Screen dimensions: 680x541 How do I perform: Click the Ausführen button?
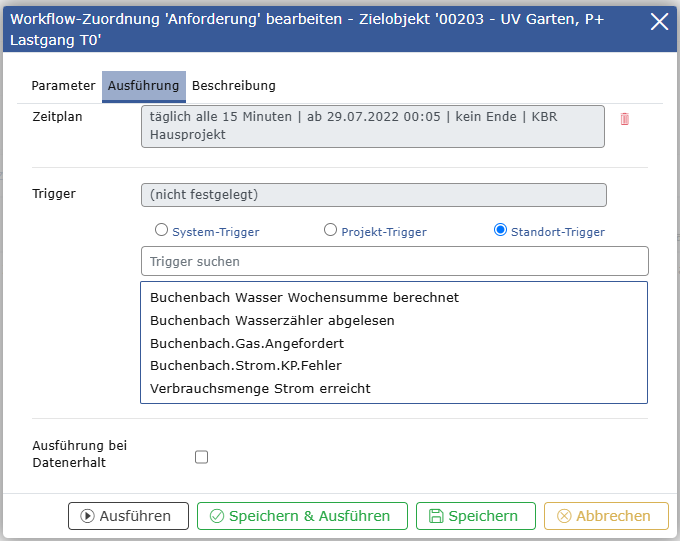pyautogui.click(x=128, y=516)
